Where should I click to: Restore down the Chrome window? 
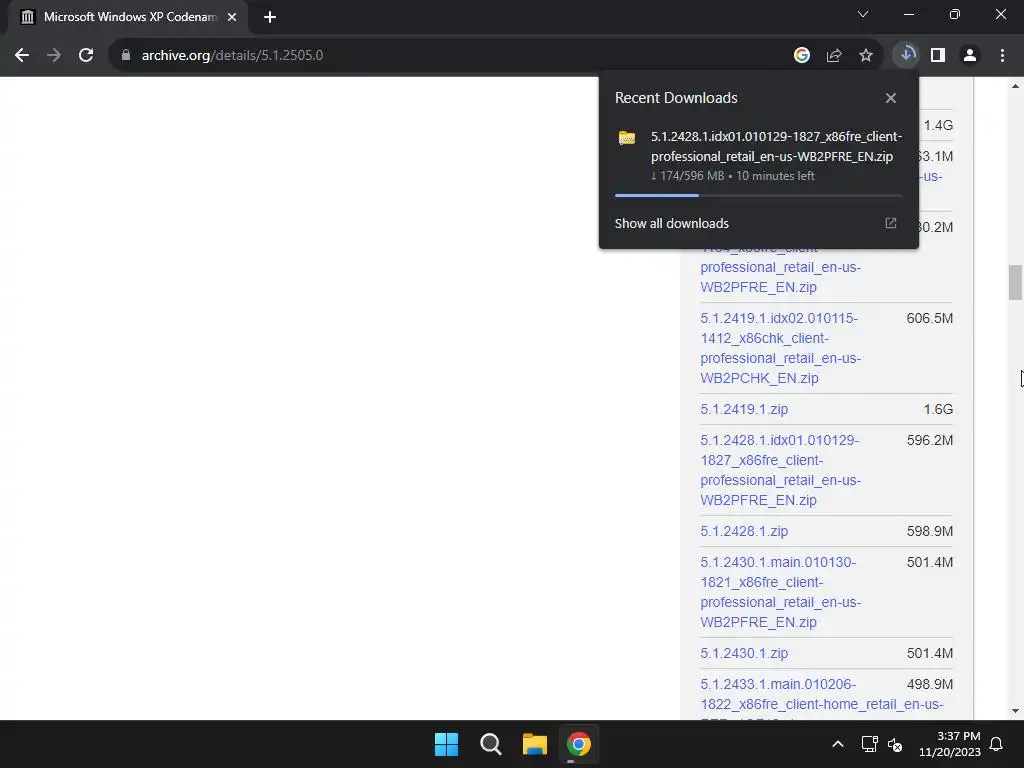pyautogui.click(x=955, y=14)
